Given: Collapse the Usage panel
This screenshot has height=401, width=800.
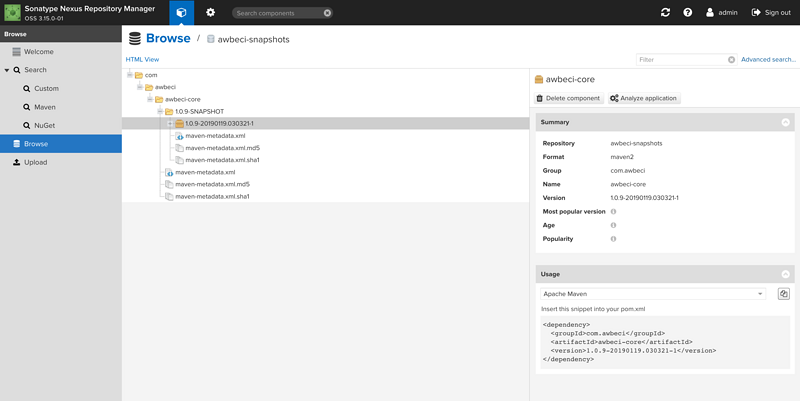Looking at the screenshot, I should click(786, 274).
